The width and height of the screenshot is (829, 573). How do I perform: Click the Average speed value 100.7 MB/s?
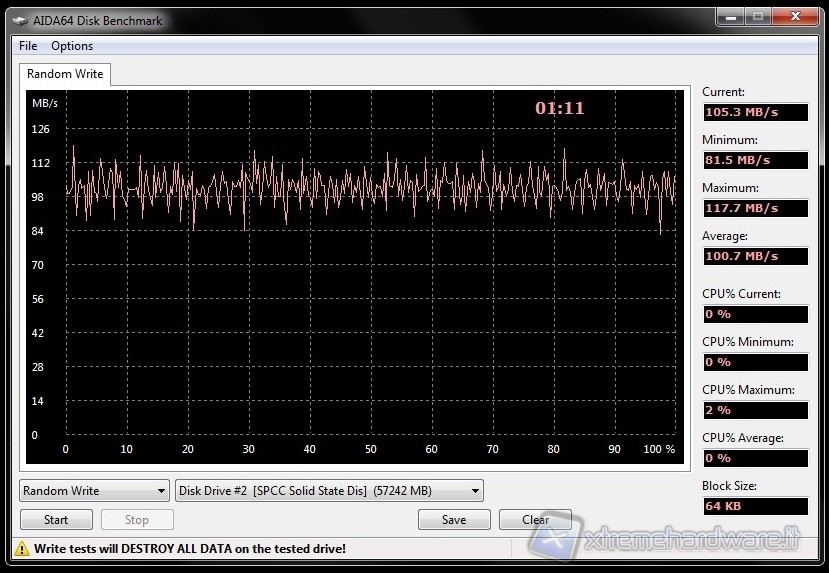(x=754, y=256)
